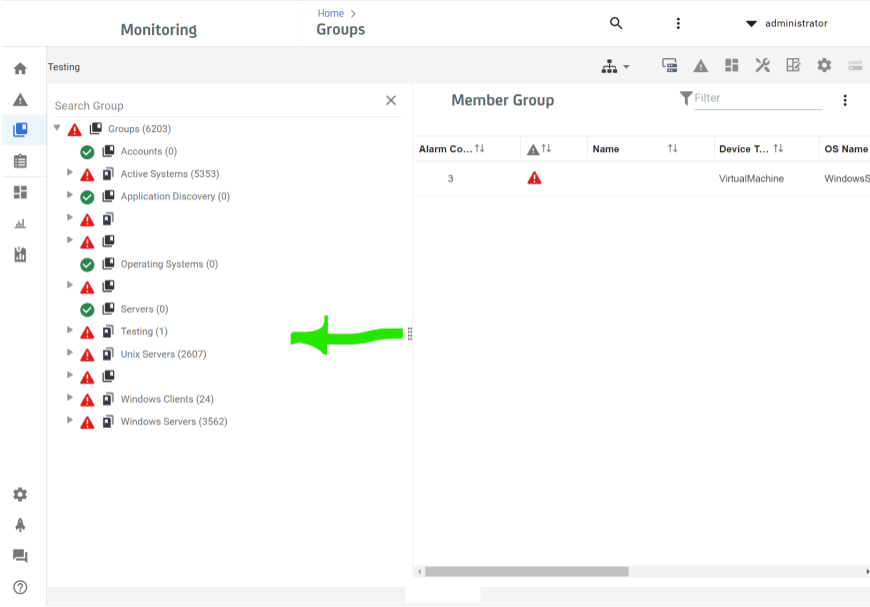Select the Windows Clients (24) group

(167, 399)
